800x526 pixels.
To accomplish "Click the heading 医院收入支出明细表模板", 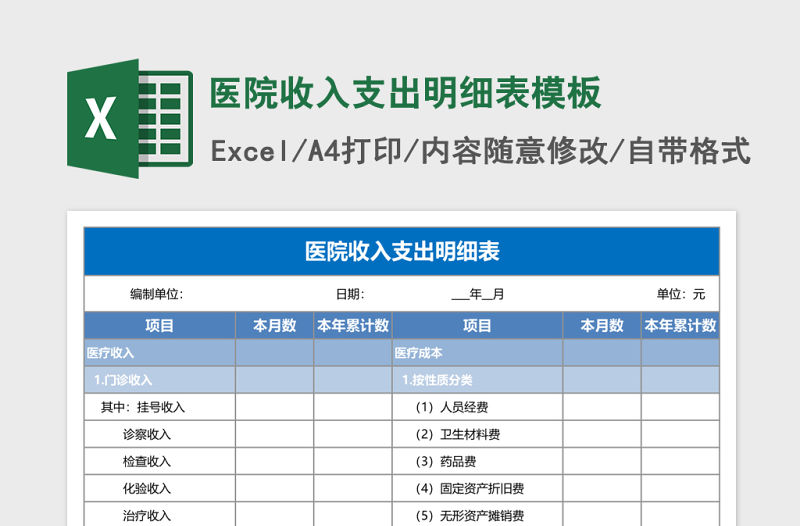I will (405, 93).
